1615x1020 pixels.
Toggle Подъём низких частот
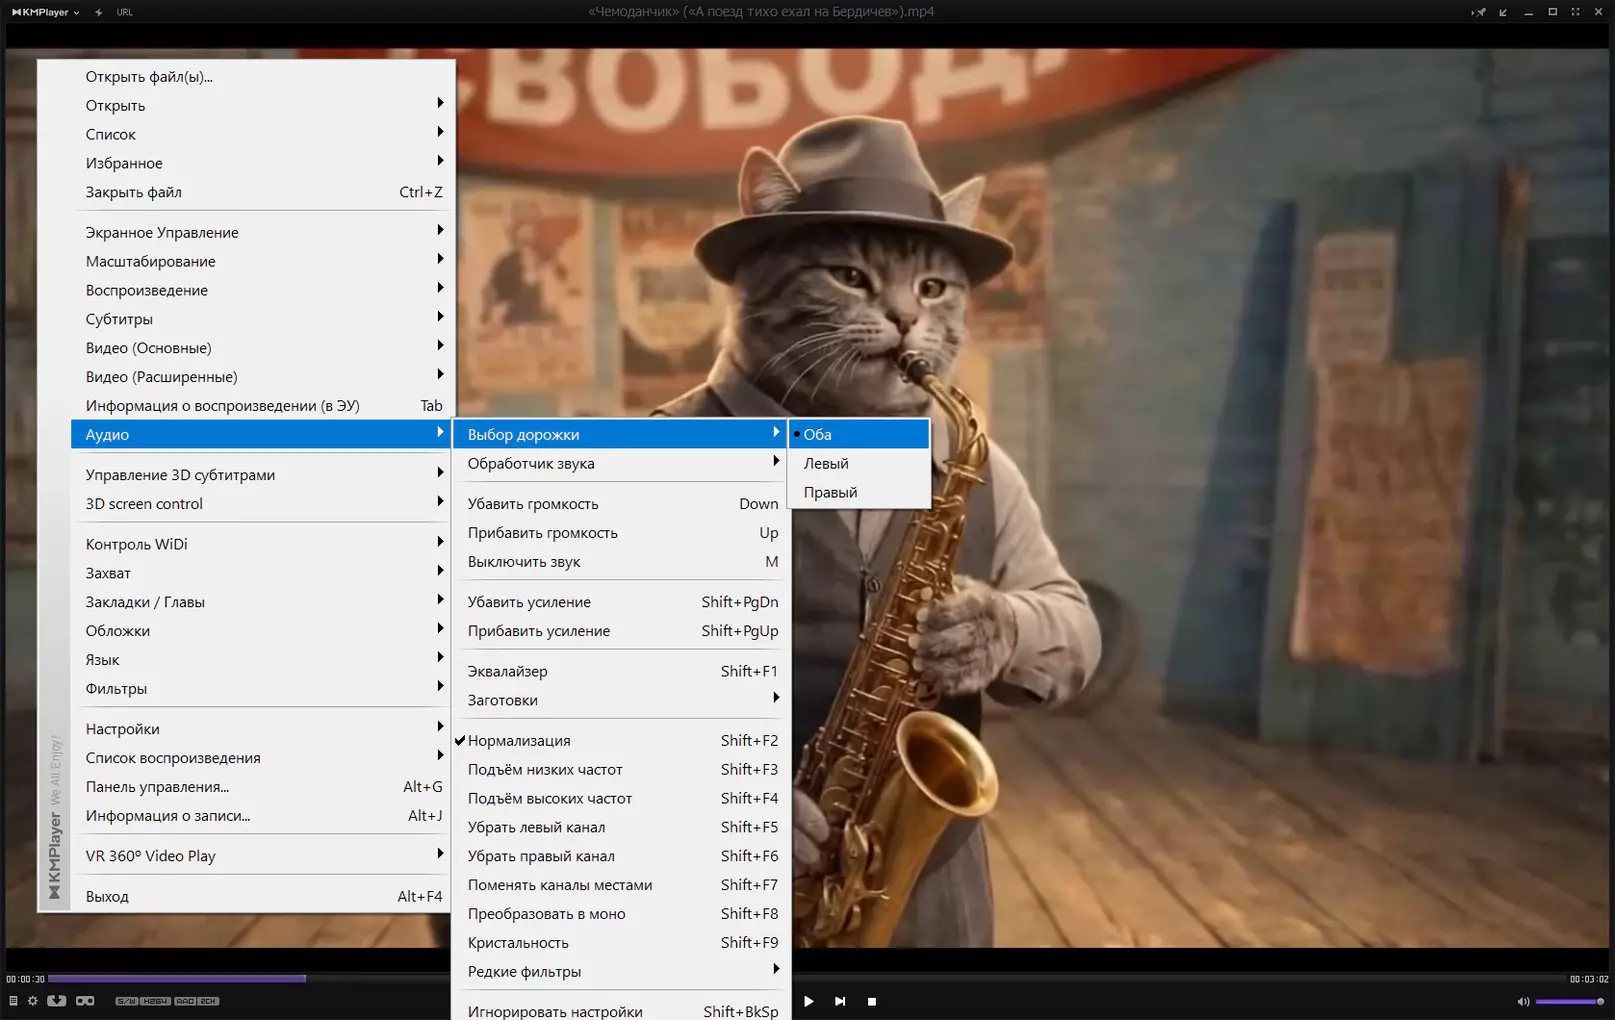point(621,769)
